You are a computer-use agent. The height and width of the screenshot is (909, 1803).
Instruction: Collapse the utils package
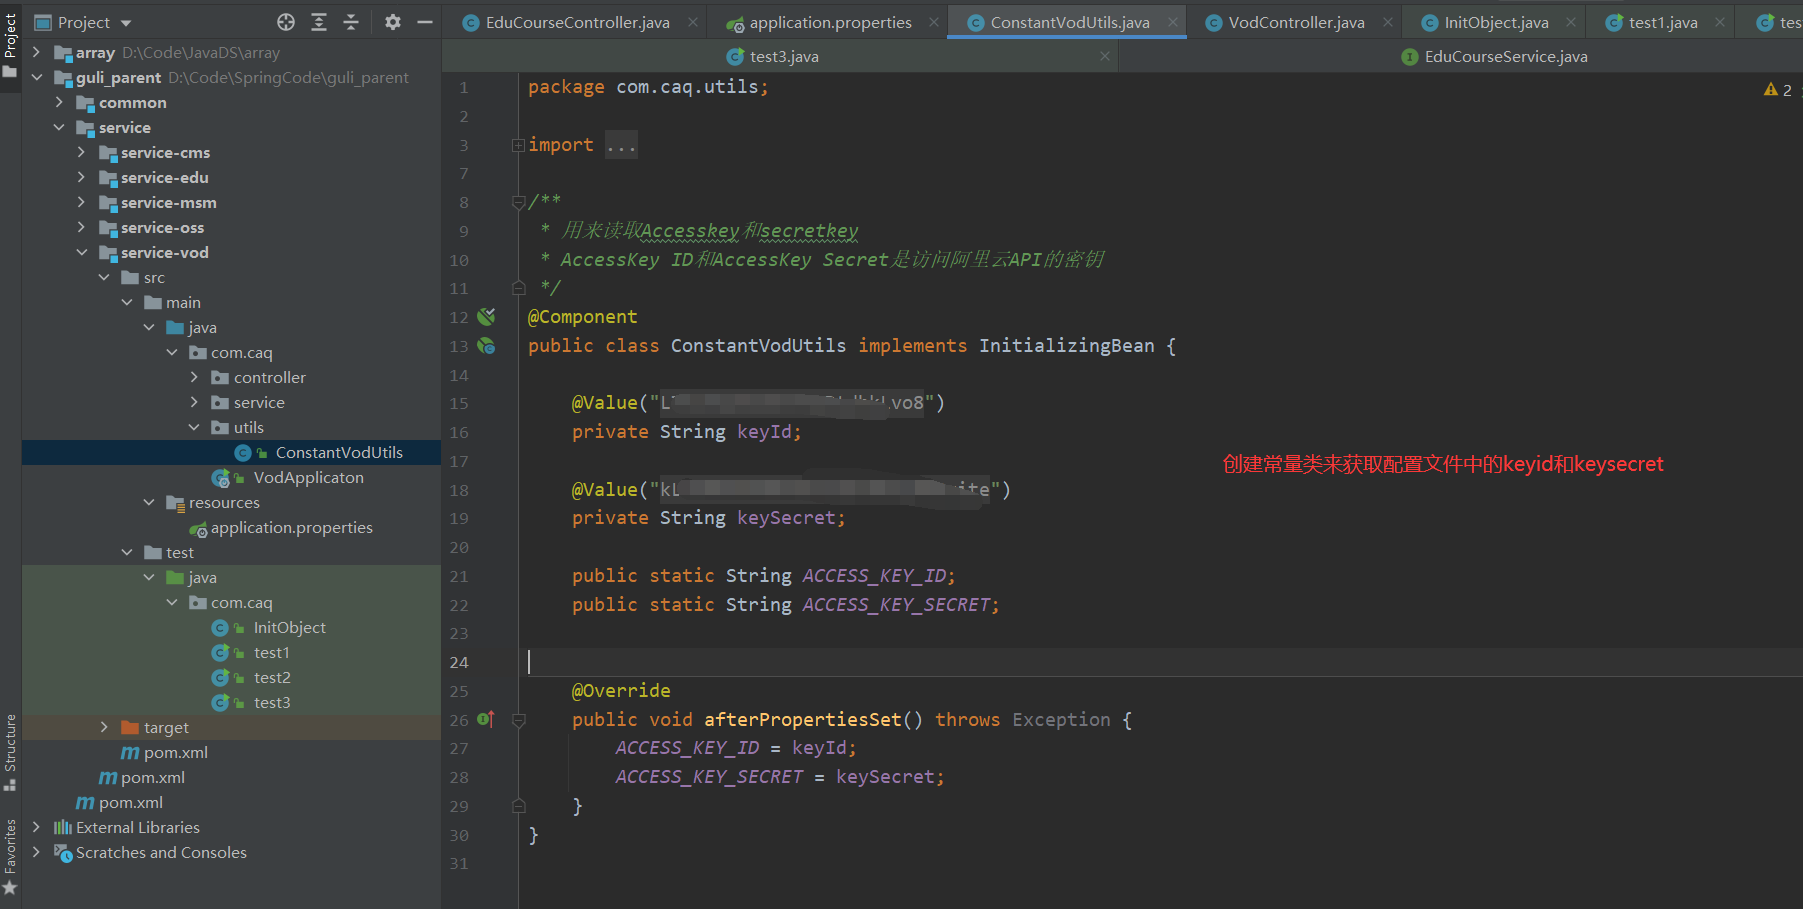194,427
